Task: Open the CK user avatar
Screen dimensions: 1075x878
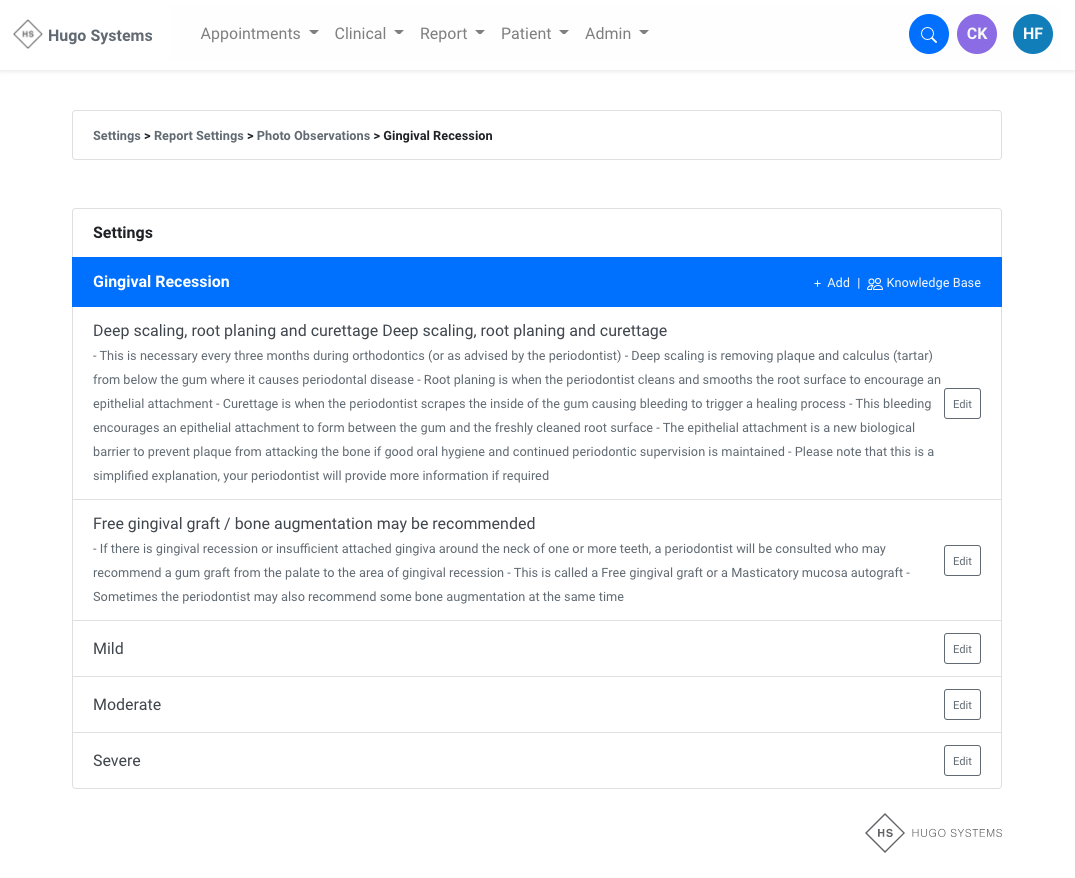Action: coord(977,34)
